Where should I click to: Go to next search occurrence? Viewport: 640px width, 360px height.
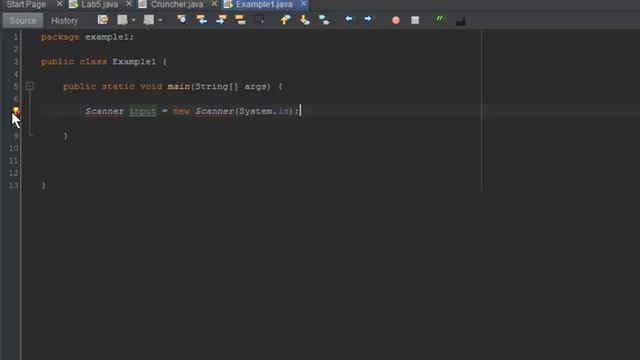pyautogui.click(x=221, y=20)
